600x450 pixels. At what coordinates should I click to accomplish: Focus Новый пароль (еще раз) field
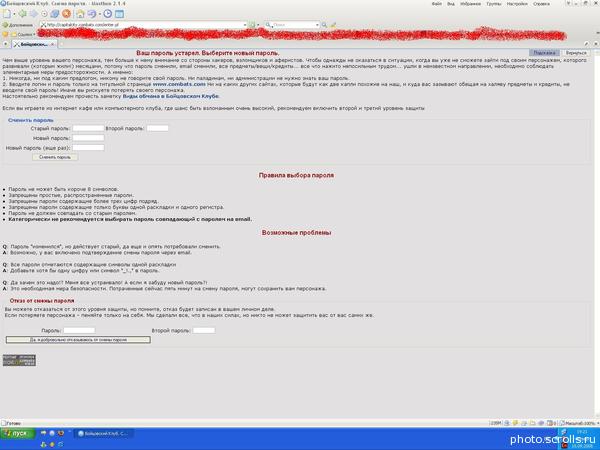click(88, 148)
